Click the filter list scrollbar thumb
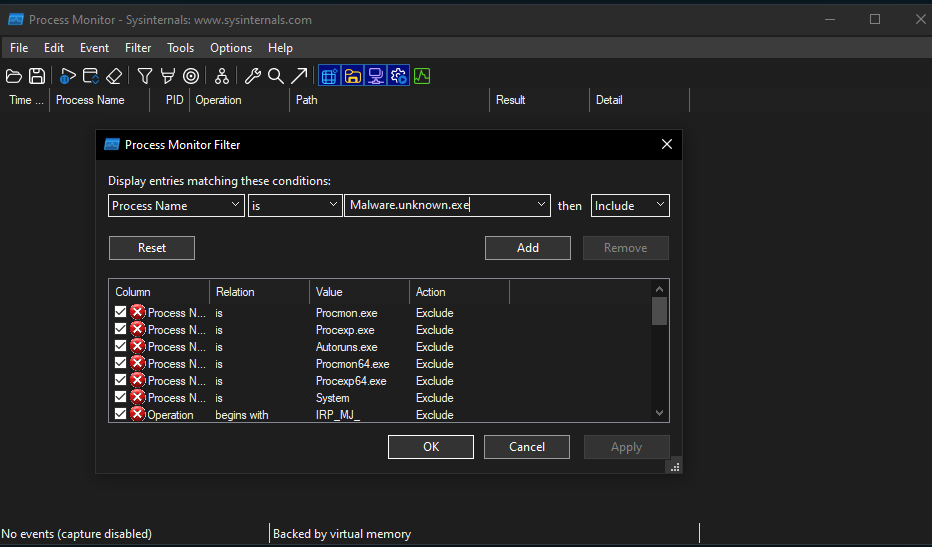The height and width of the screenshot is (547, 932). pos(659,311)
